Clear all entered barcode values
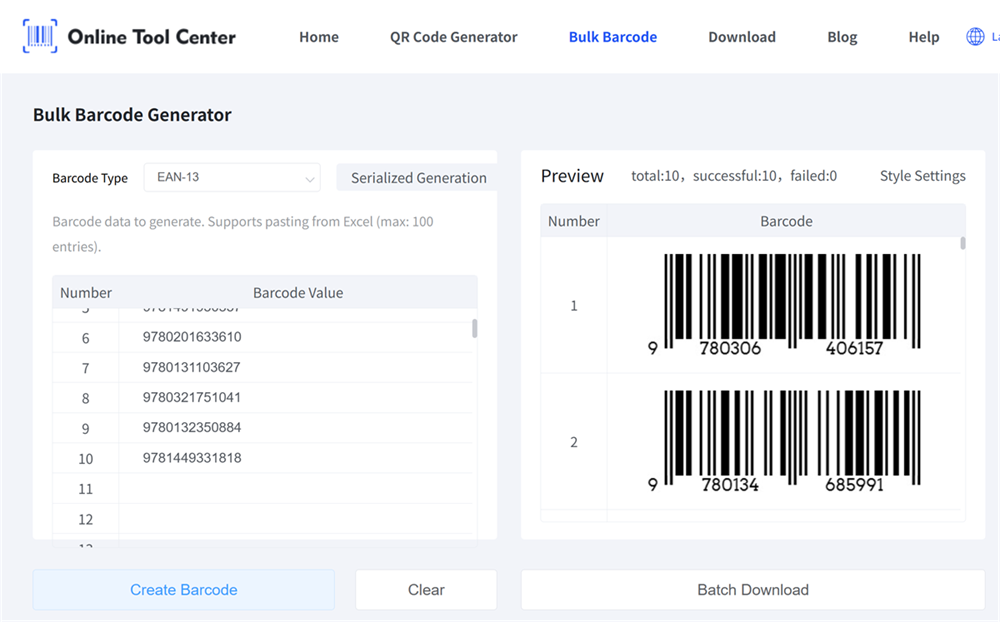Image resolution: width=1000 pixels, height=622 pixels. click(x=425, y=589)
